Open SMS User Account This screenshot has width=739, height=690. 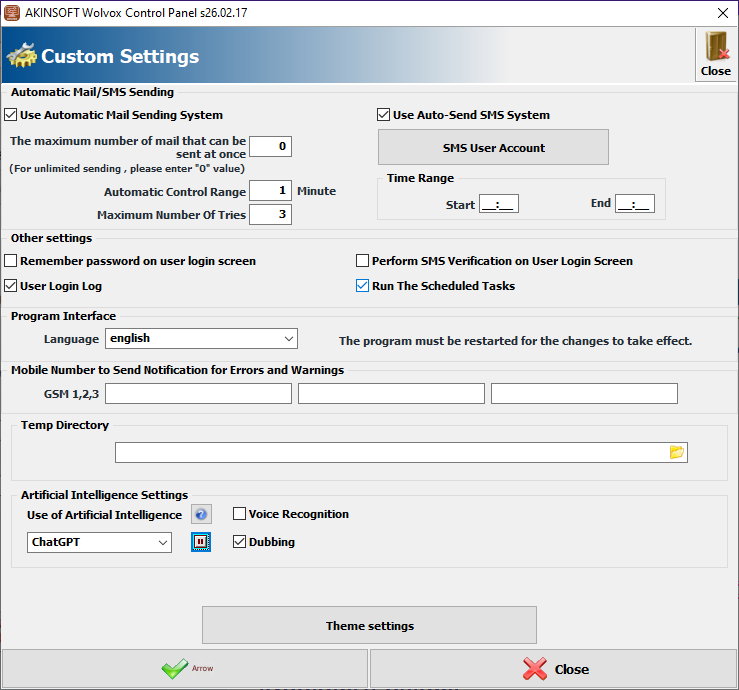click(x=493, y=148)
